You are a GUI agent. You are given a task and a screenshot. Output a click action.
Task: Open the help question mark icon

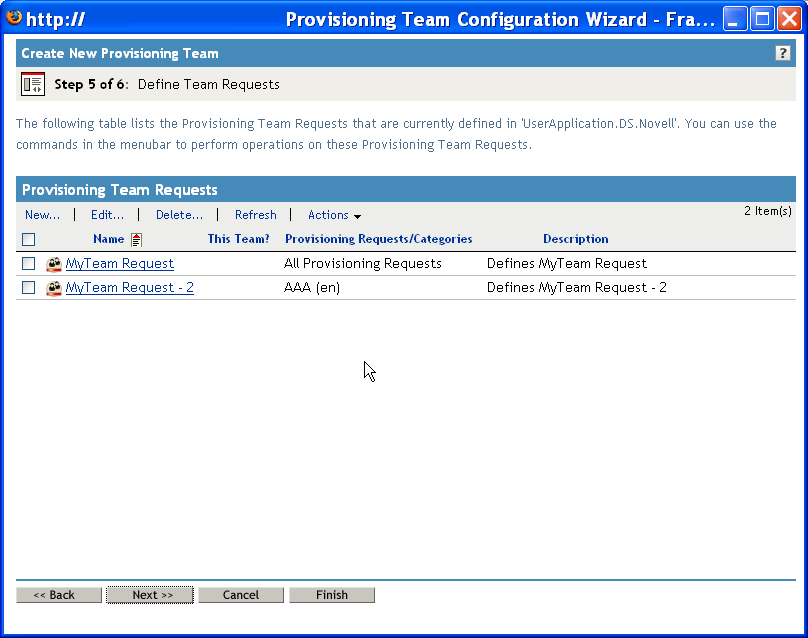[782, 53]
